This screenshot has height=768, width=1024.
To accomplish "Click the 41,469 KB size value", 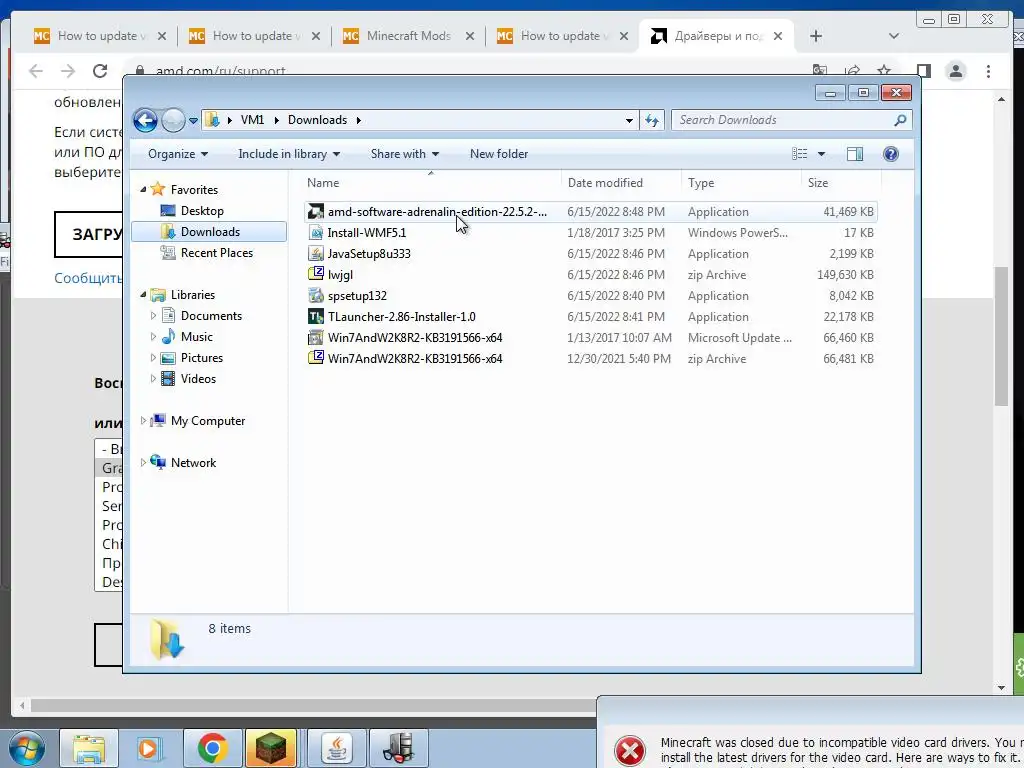I will pos(848,212).
